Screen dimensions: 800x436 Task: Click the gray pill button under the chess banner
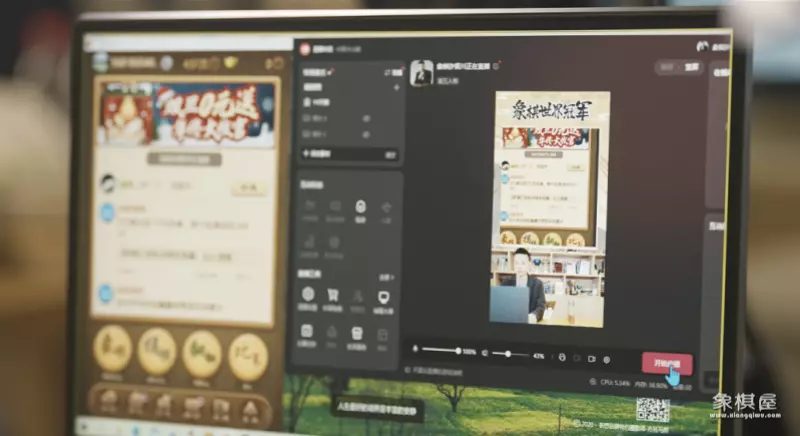pos(184,159)
